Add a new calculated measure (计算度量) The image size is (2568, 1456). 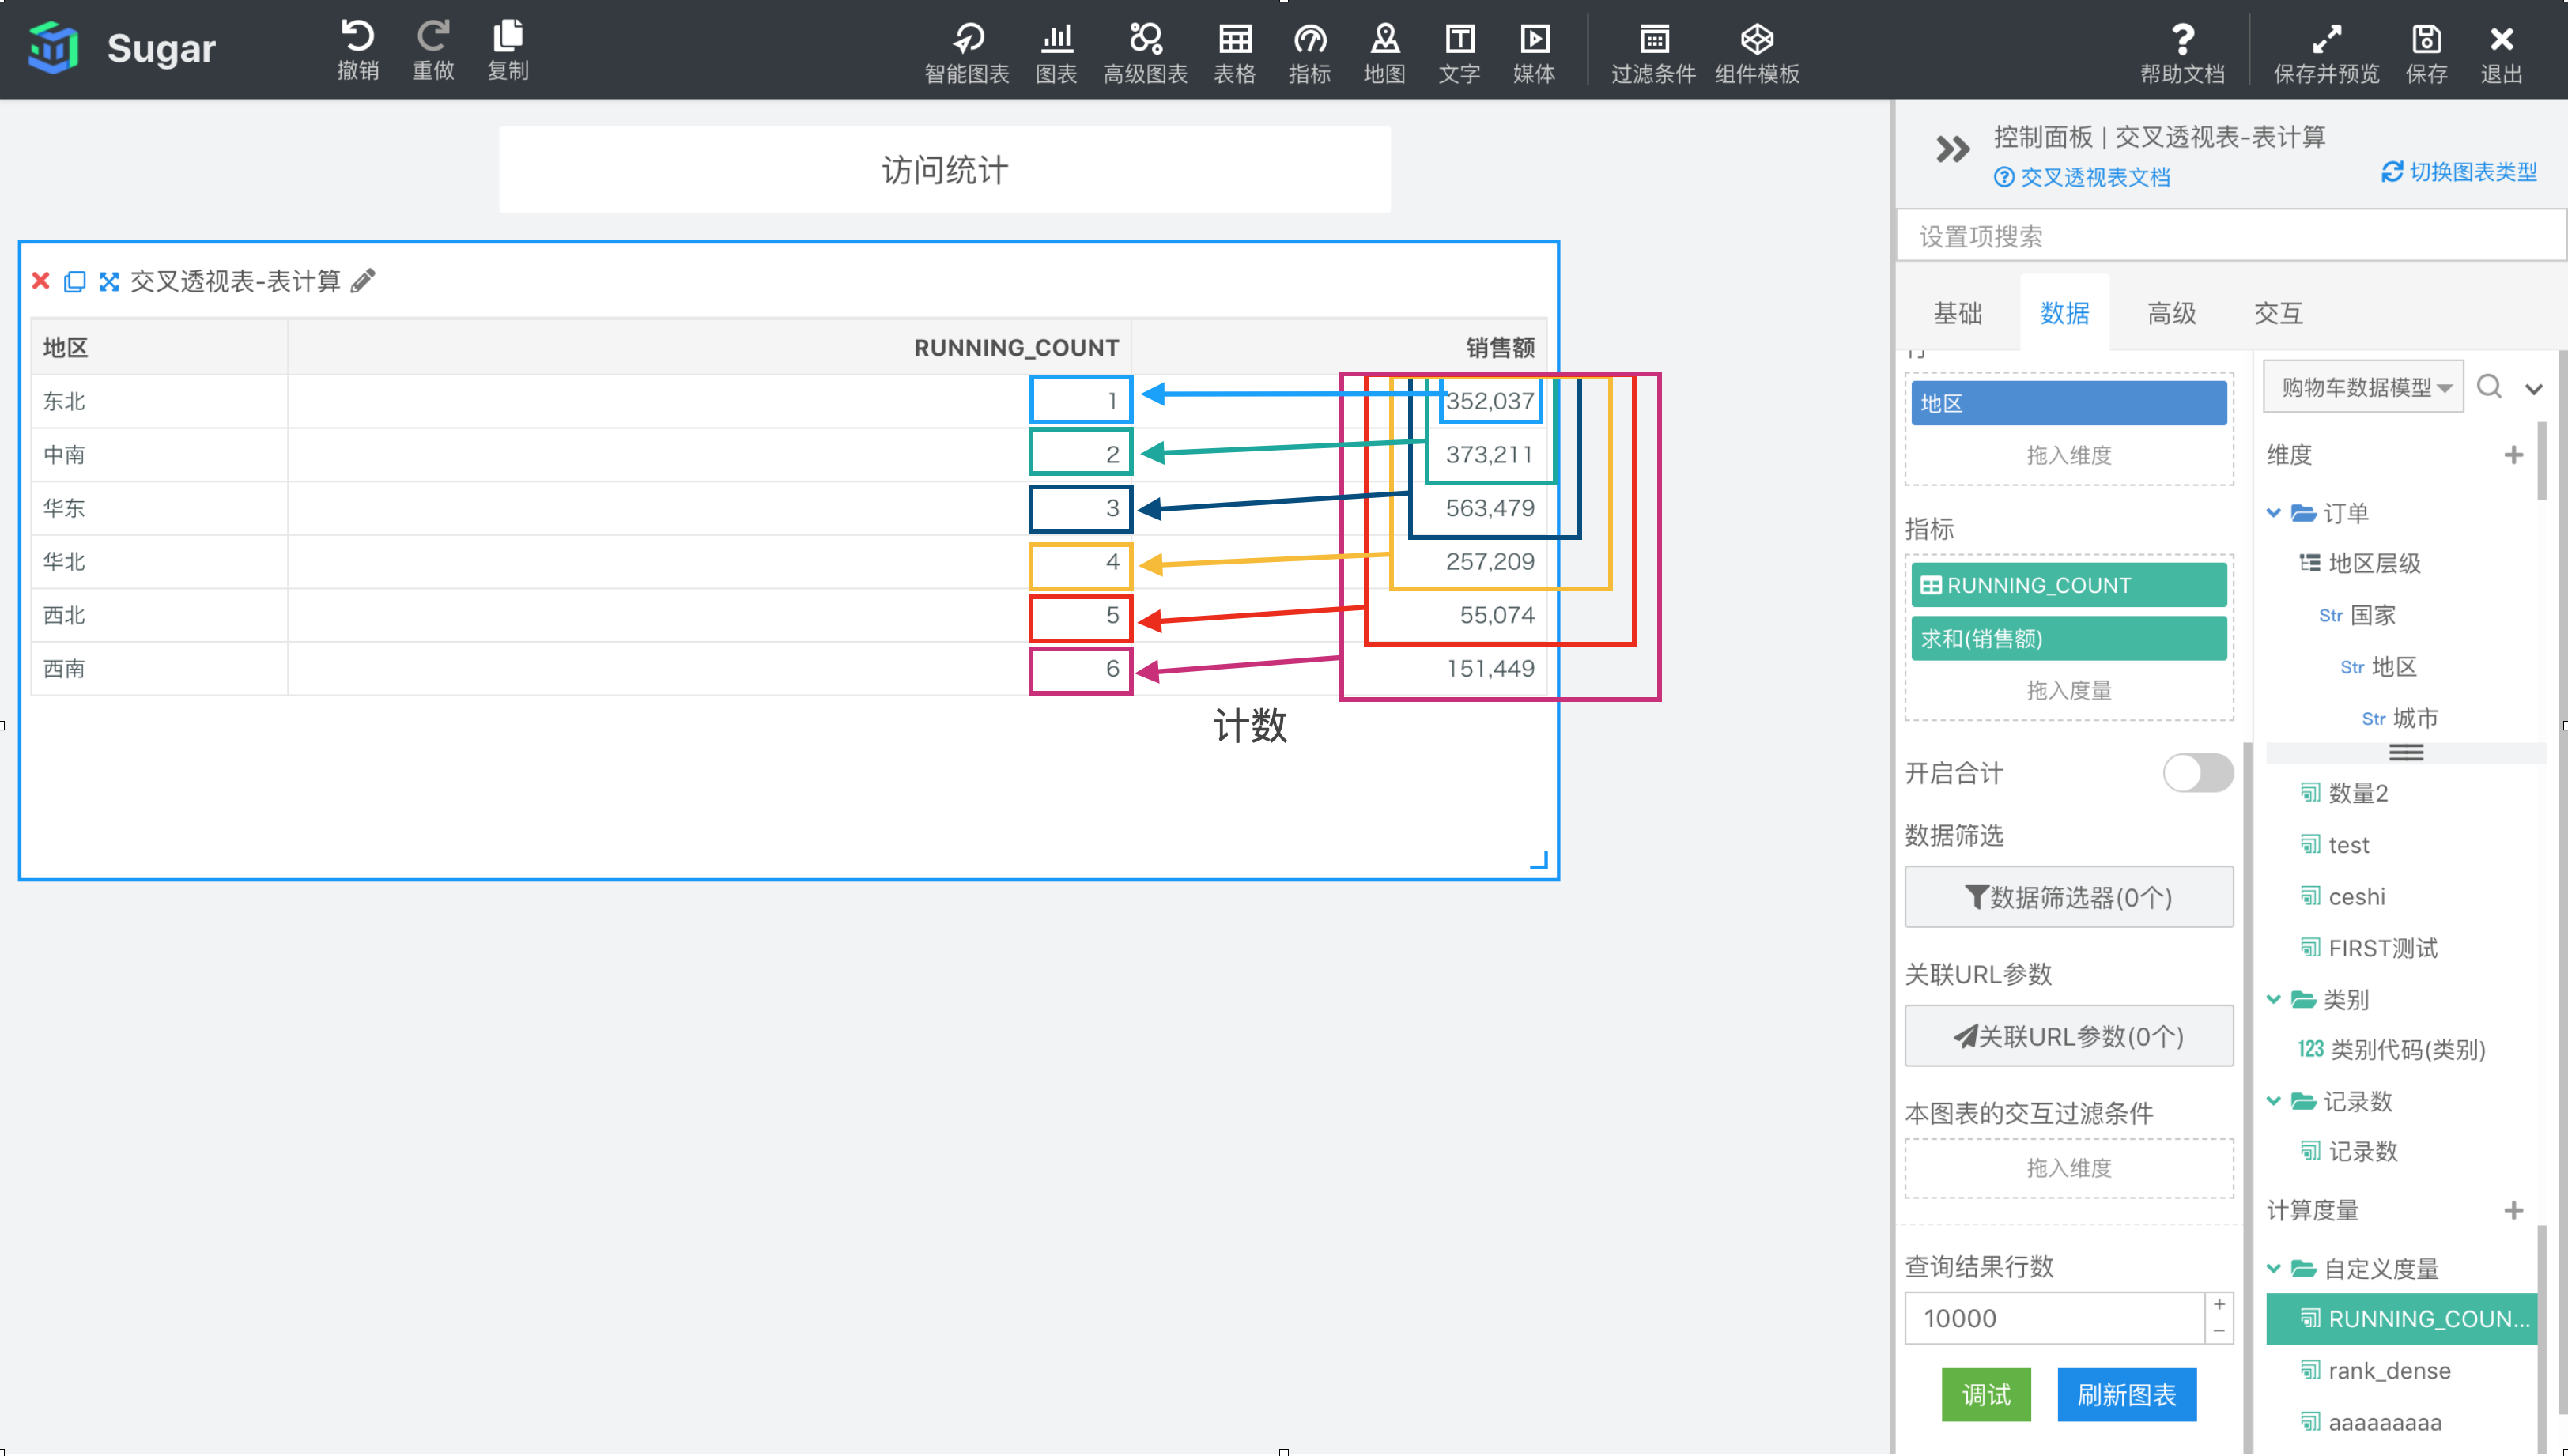coord(2513,1210)
